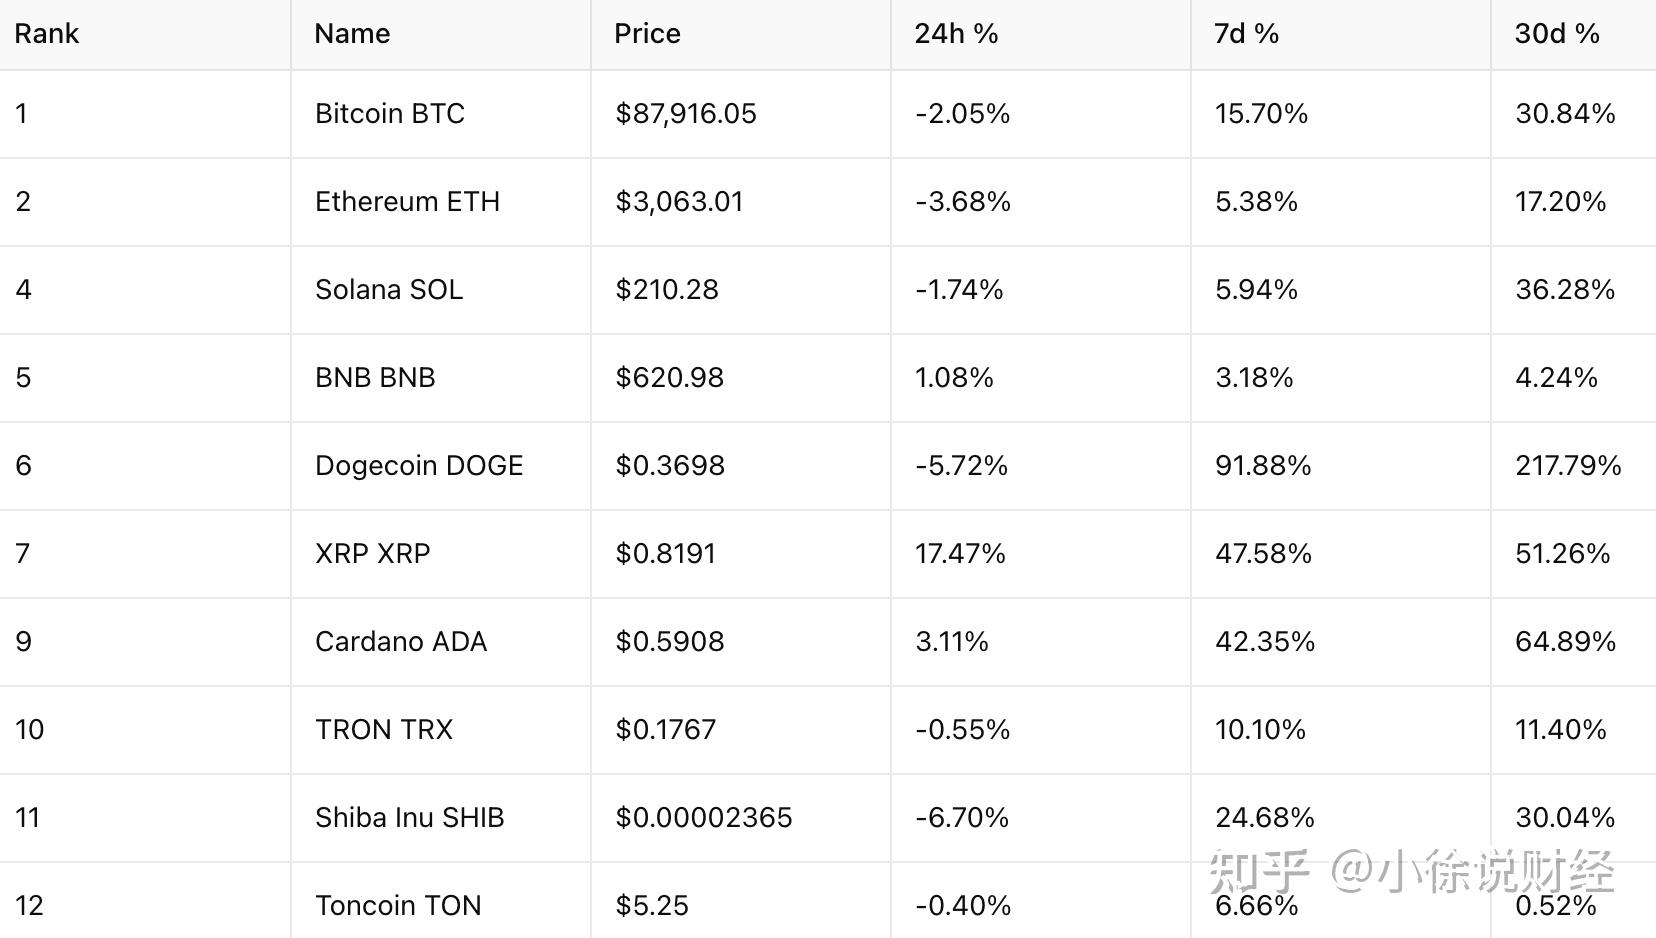Viewport: 1656px width, 938px height.
Task: Sort by the 24h % column
Action: coord(956,34)
